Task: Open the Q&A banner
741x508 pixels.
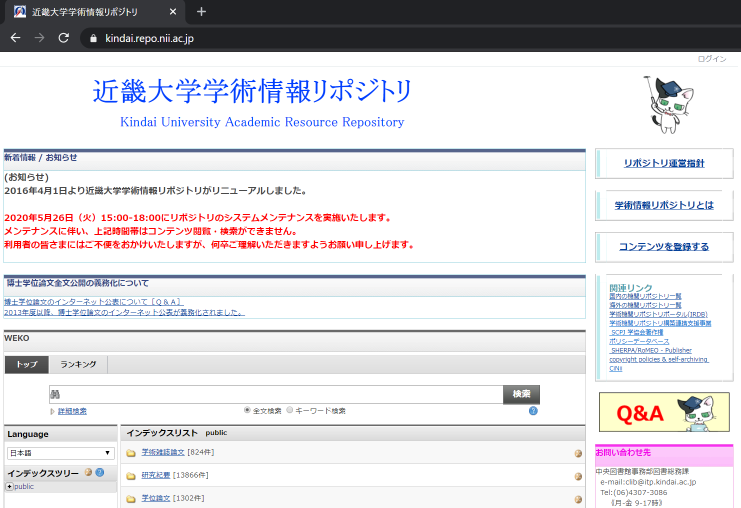Action: tap(664, 412)
